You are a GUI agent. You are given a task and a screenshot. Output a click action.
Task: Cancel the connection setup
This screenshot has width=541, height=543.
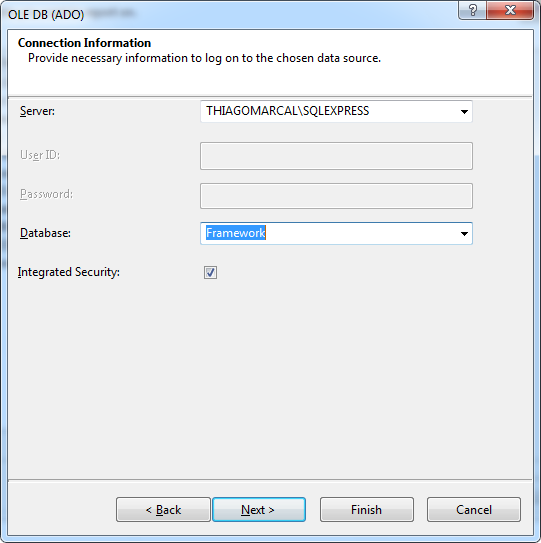[x=474, y=509]
